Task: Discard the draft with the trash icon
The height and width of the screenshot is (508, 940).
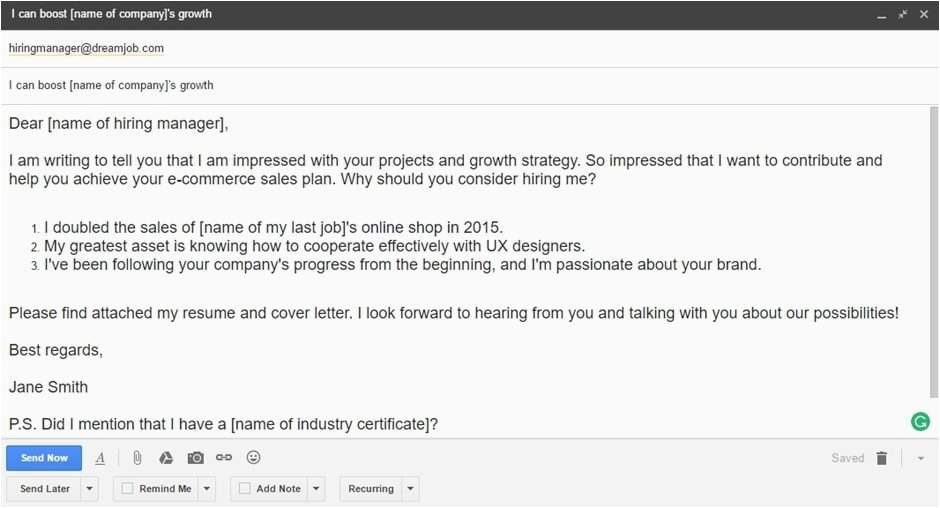Action: pos(881,458)
